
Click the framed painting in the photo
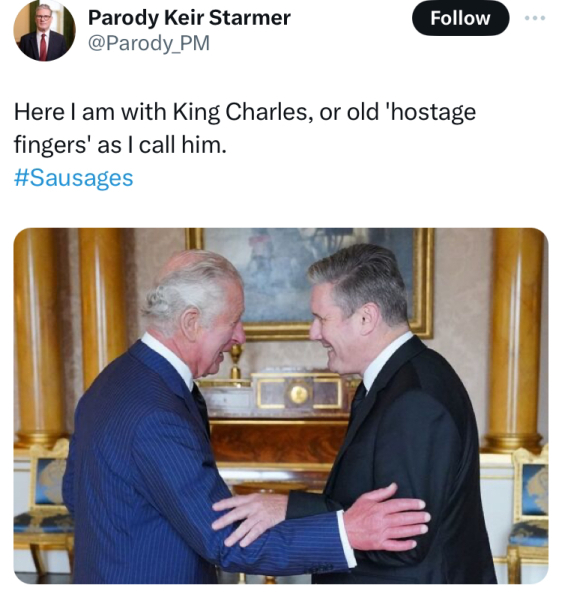pos(310,283)
